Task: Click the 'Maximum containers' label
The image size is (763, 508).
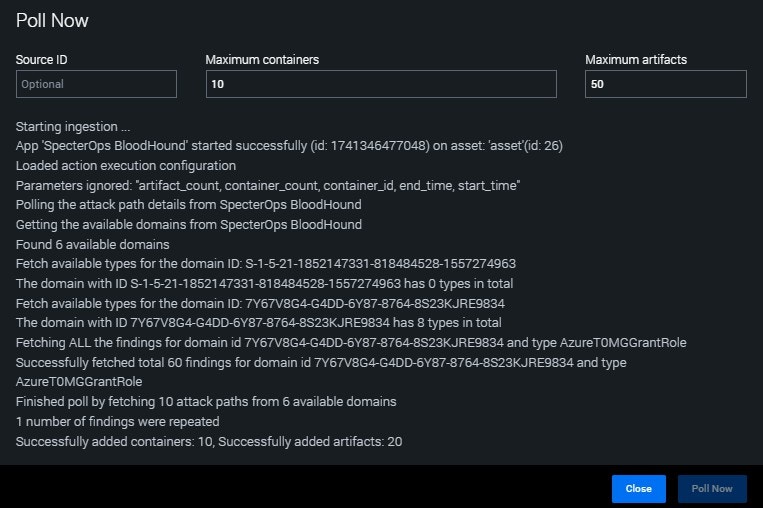Action: (x=262, y=60)
